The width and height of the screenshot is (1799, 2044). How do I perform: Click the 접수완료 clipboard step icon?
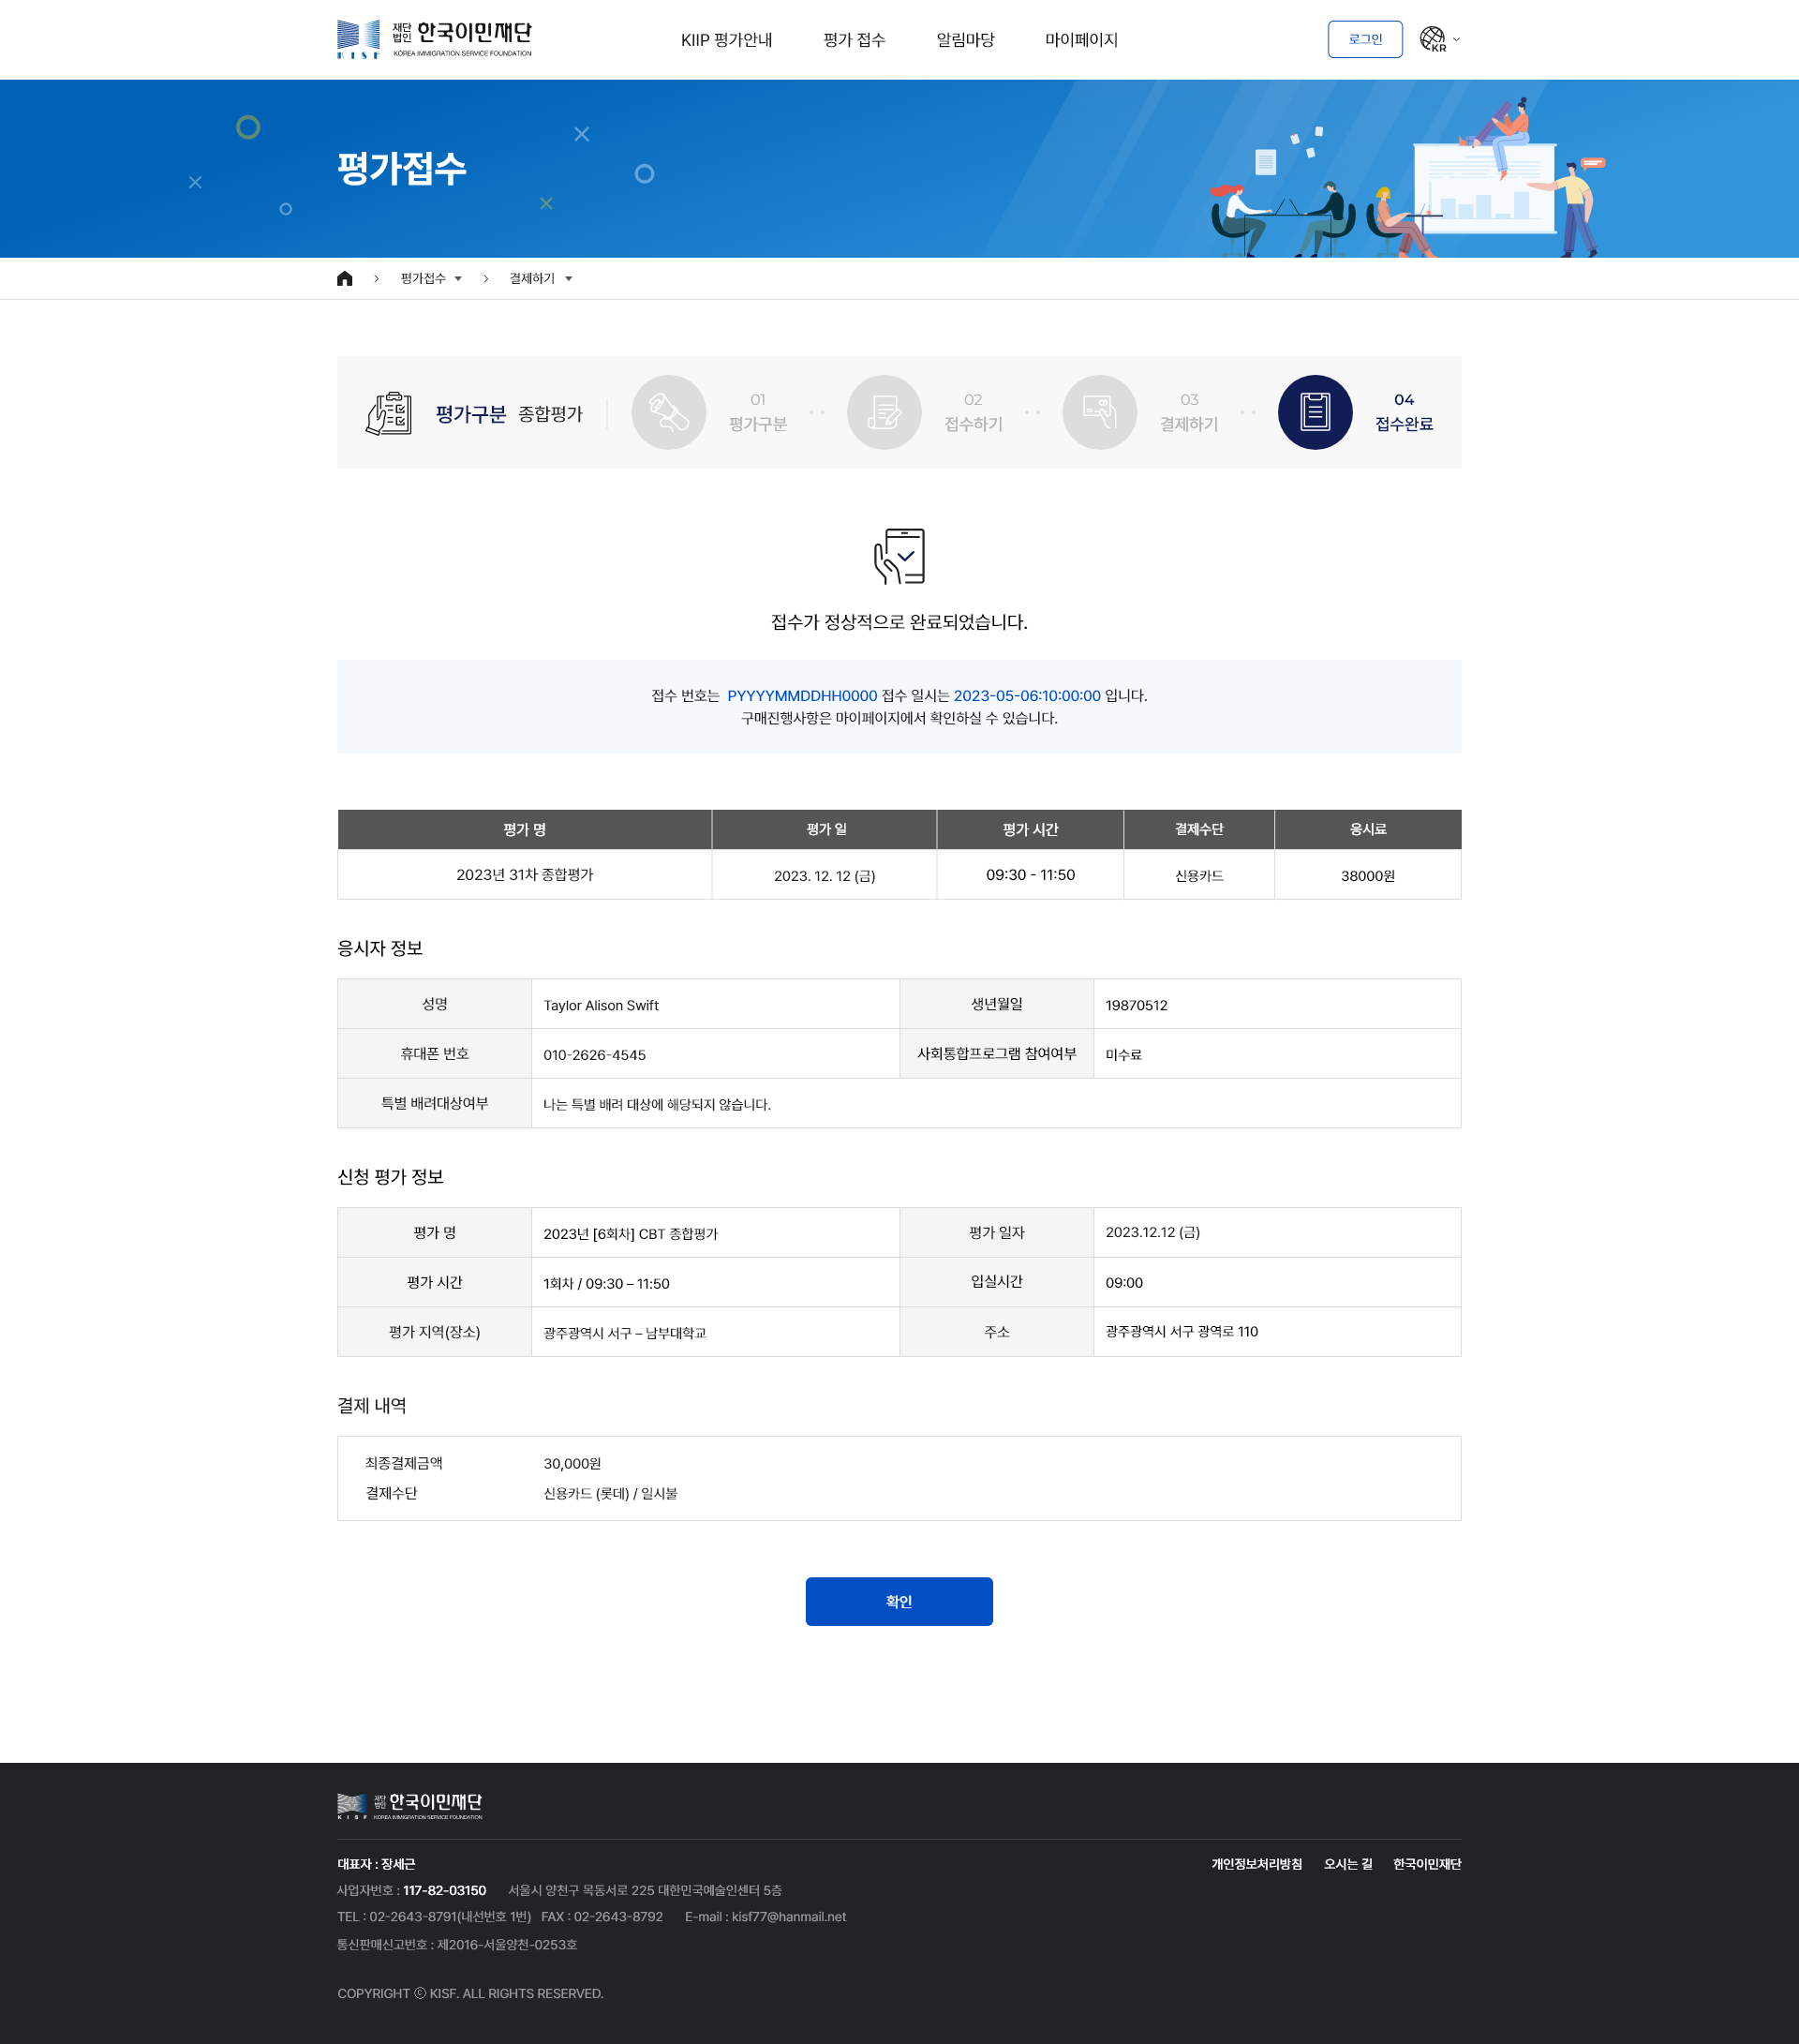pos(1315,412)
